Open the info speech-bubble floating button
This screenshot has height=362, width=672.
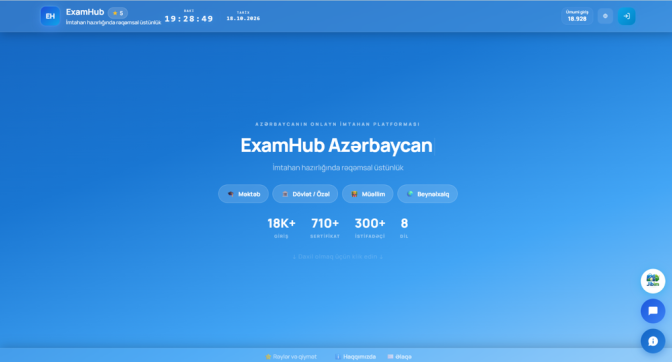(x=653, y=341)
